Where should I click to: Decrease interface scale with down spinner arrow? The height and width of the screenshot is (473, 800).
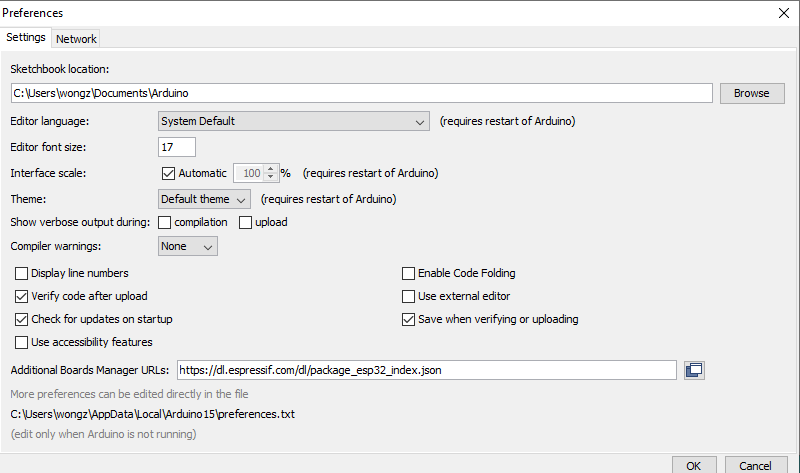(271, 177)
